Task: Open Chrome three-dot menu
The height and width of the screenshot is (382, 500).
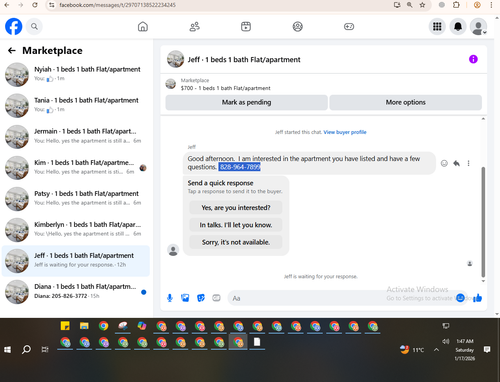Action: coord(491,5)
